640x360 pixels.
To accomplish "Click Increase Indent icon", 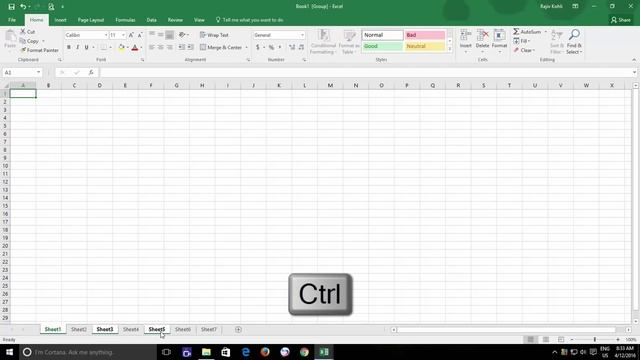I will click(x=191, y=47).
